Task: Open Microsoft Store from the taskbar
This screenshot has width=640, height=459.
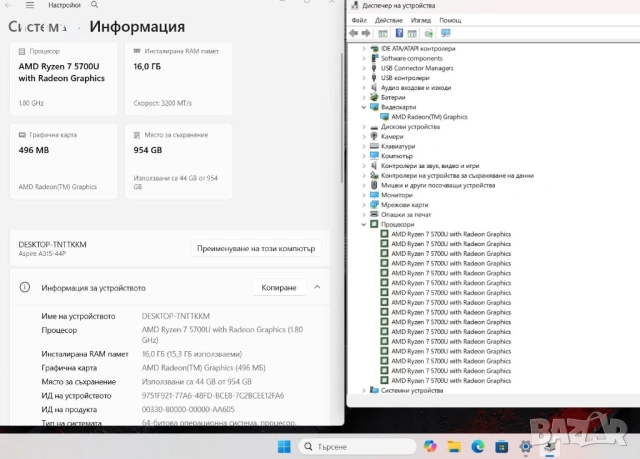Action: coord(502,446)
